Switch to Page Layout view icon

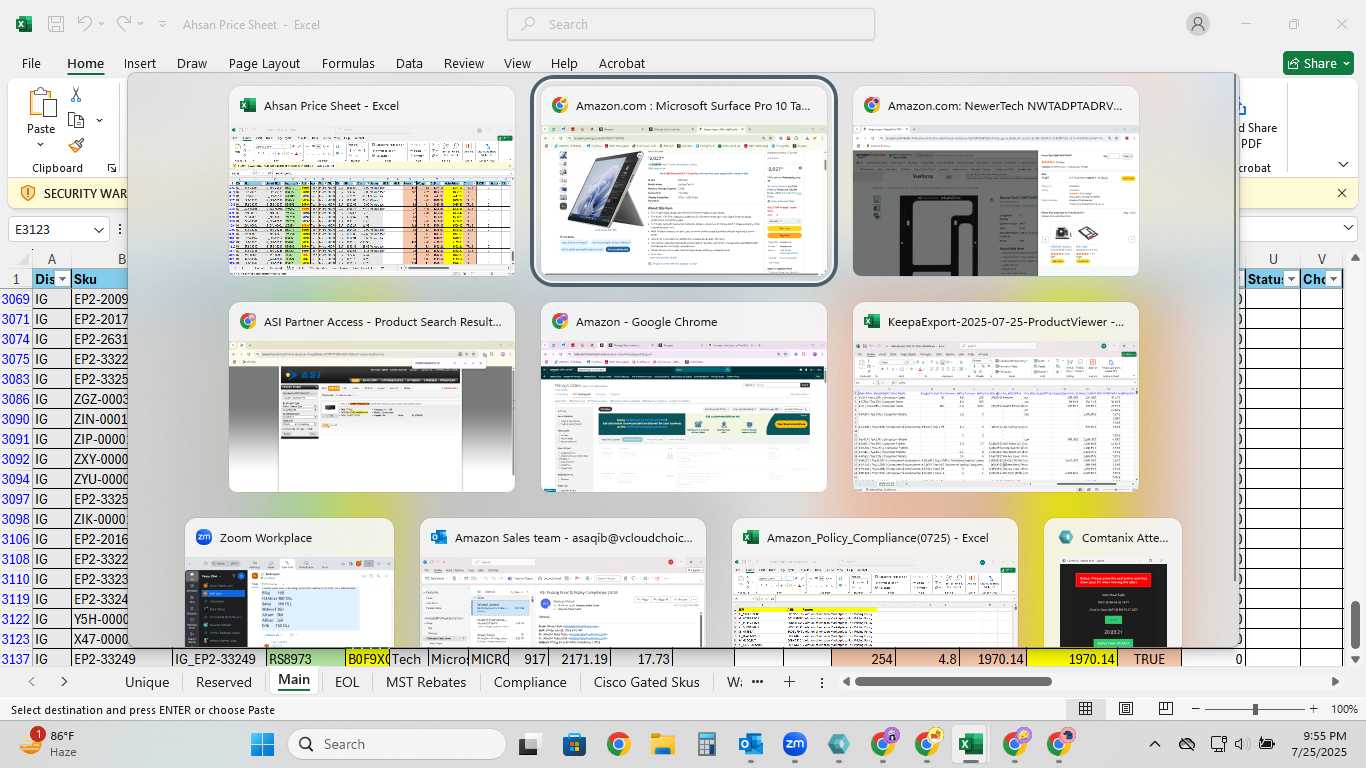pos(1126,709)
